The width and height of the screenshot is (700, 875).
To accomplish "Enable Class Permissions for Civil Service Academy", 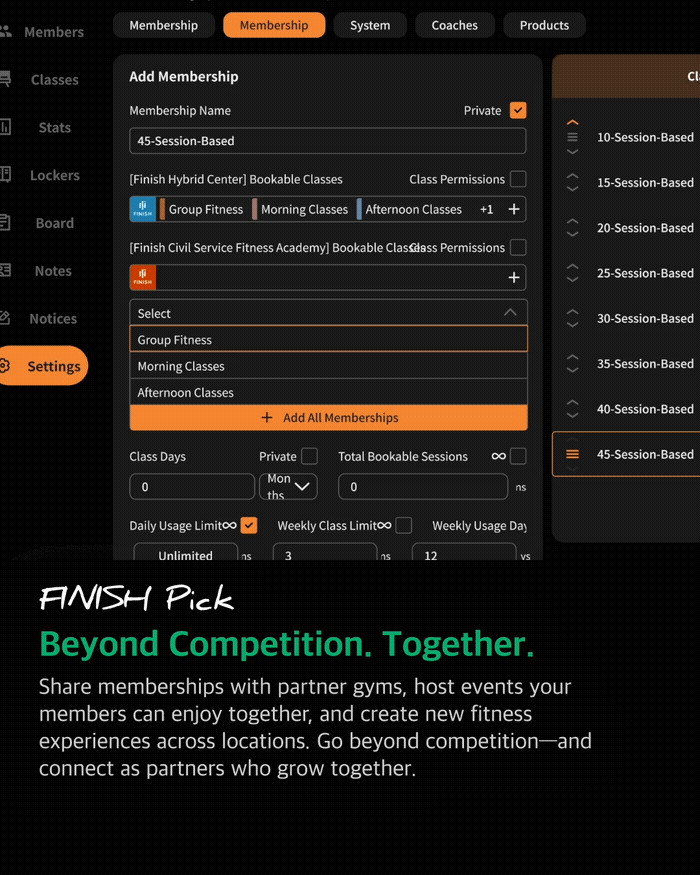I will [518, 247].
